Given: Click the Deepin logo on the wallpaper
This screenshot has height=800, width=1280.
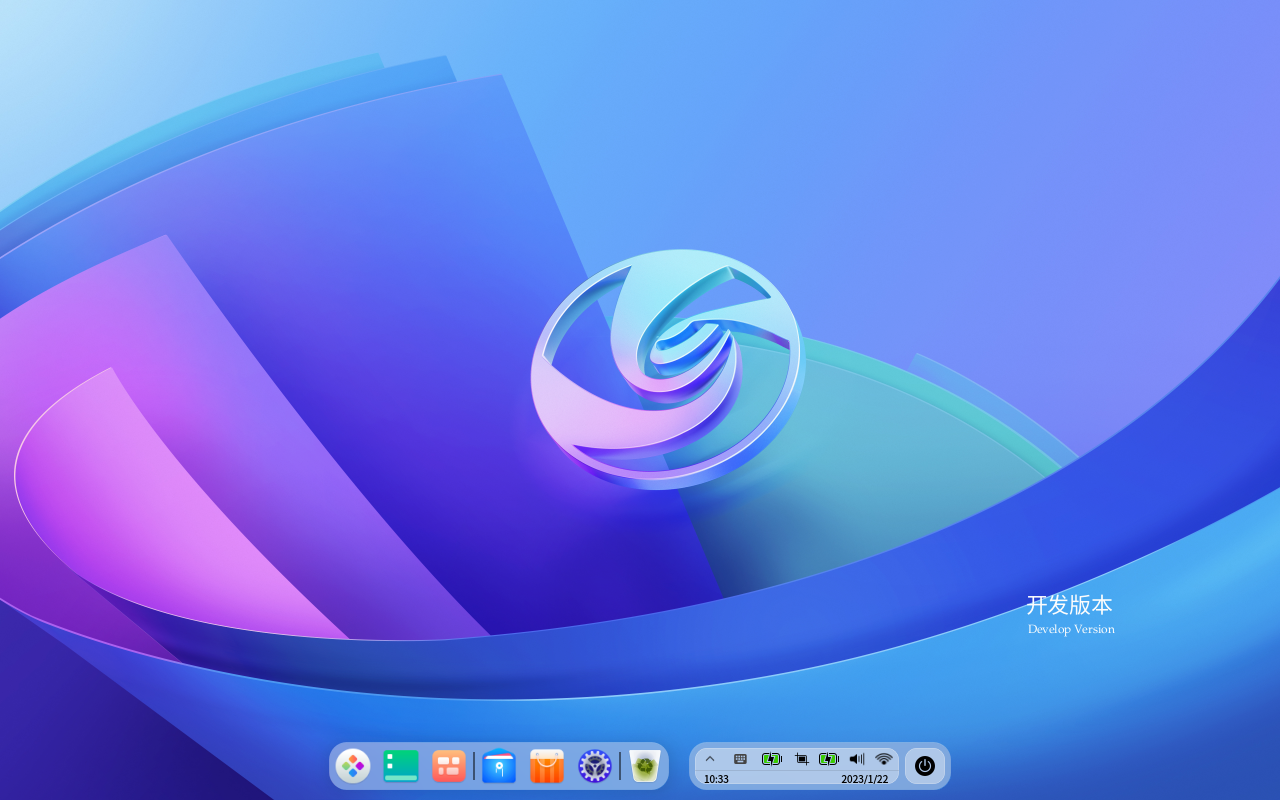Looking at the screenshot, I should [x=668, y=368].
